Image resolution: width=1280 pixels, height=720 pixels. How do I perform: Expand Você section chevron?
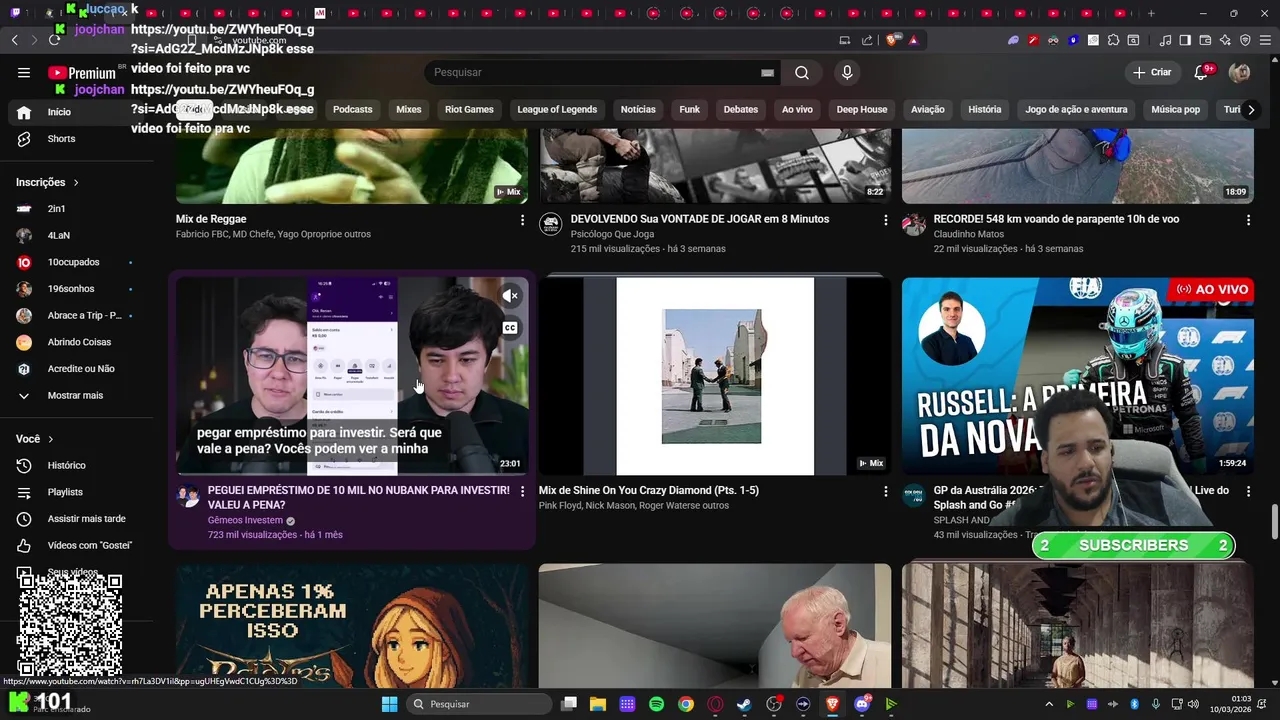click(x=51, y=439)
